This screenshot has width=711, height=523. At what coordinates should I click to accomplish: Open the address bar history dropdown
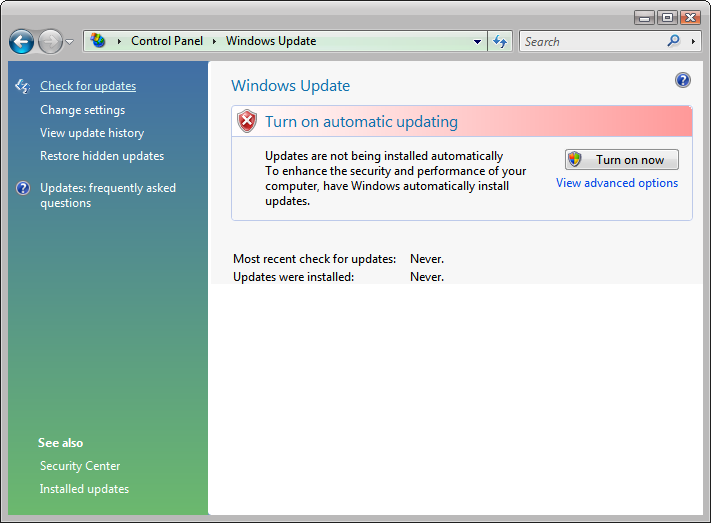[477, 42]
